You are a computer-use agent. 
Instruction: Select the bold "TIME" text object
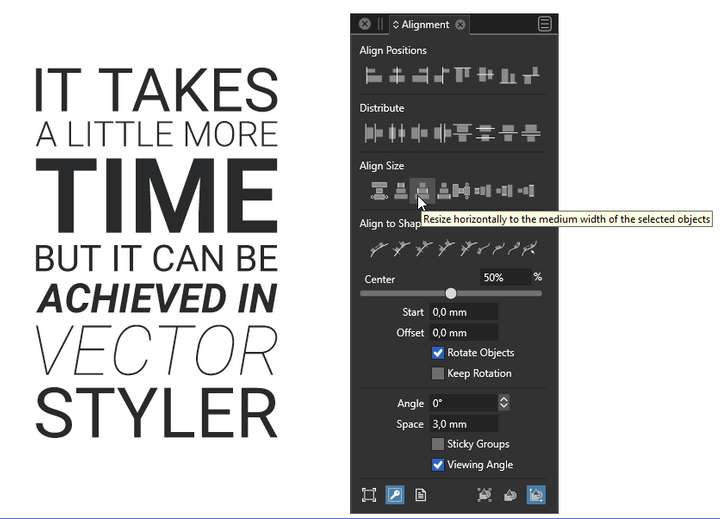pos(157,196)
